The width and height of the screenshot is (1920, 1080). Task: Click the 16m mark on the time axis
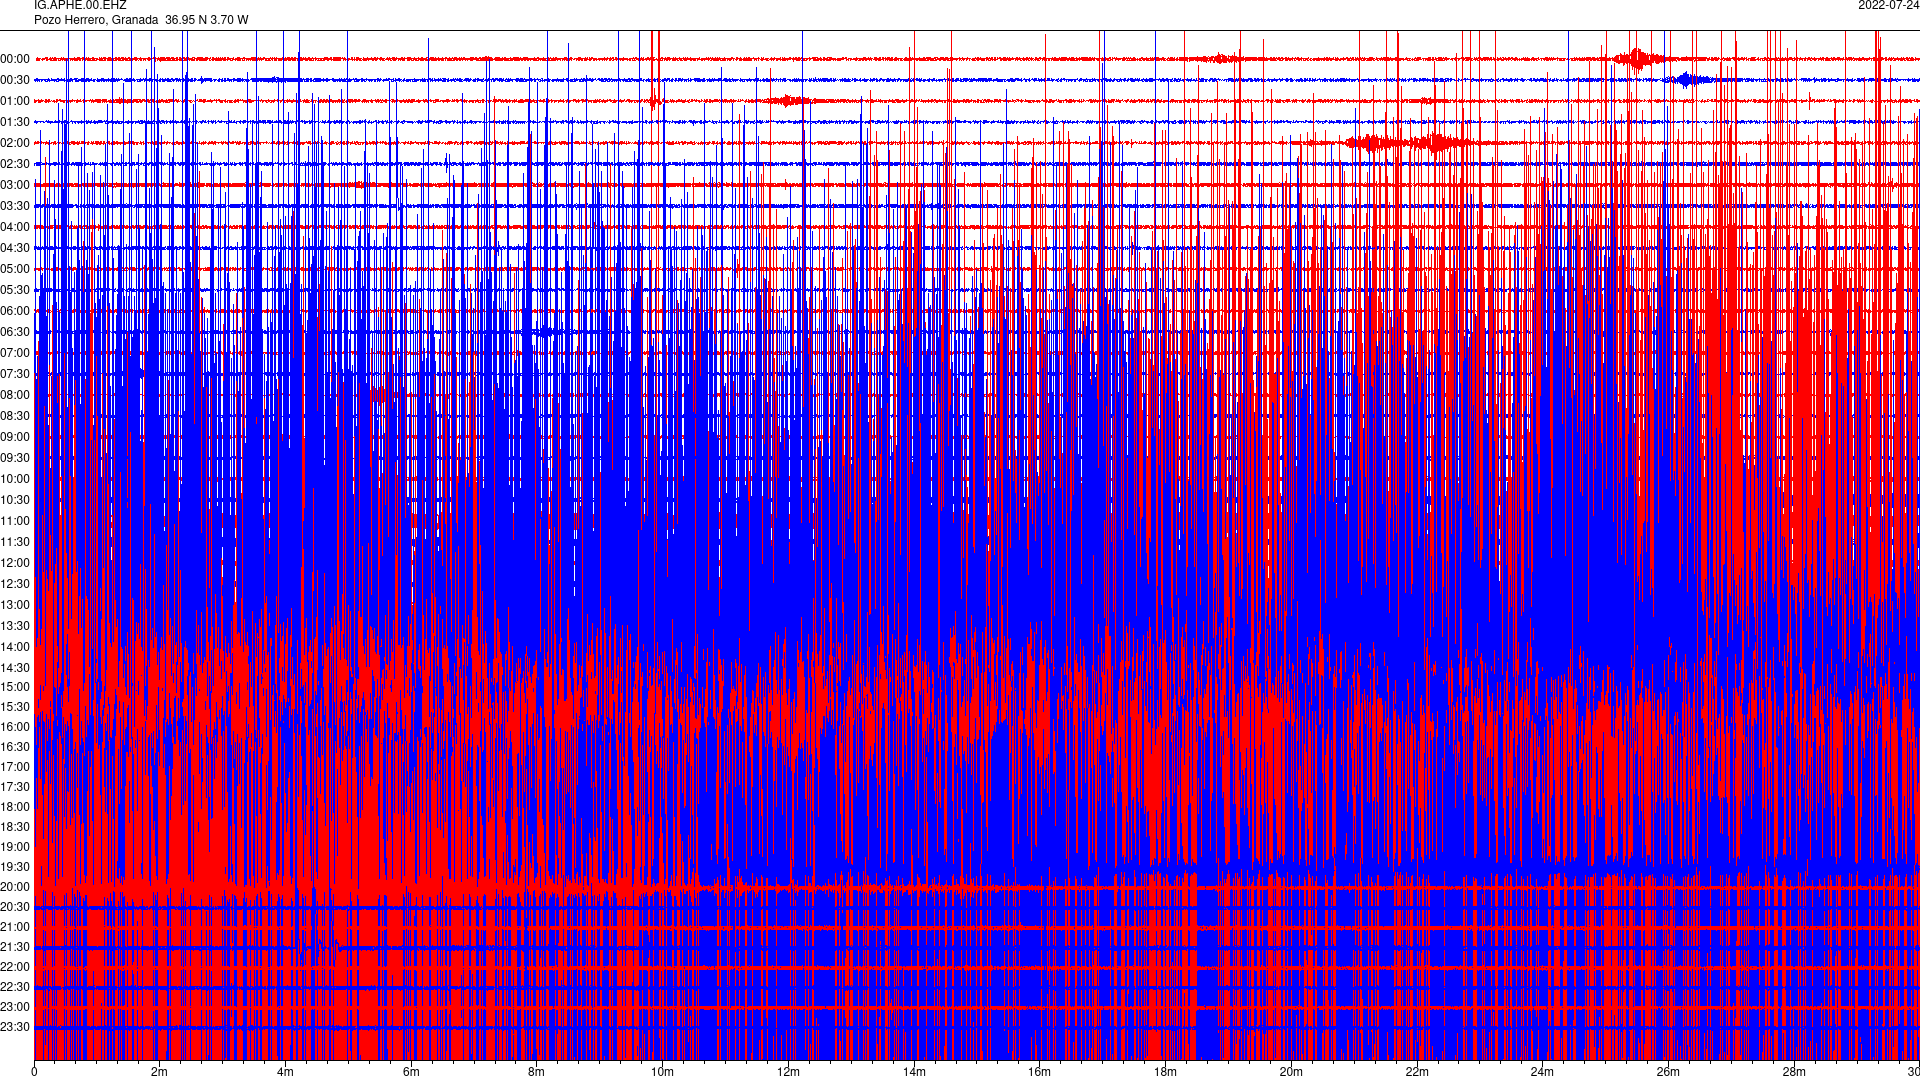[x=1039, y=1072]
